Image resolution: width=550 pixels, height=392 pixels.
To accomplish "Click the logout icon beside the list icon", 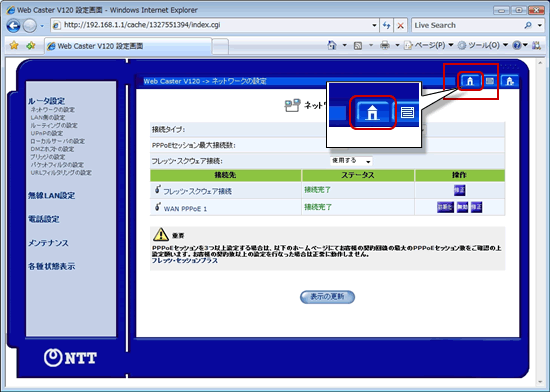I will (x=509, y=81).
